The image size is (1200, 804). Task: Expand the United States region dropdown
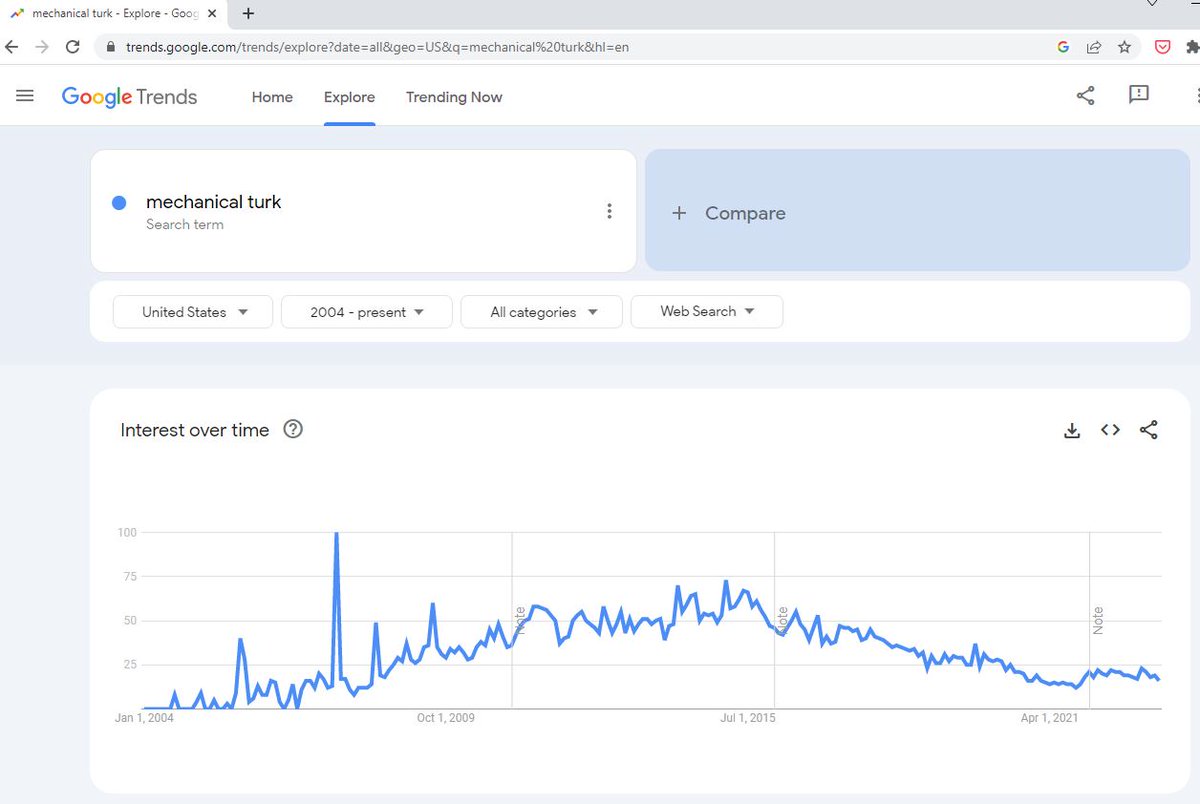click(193, 312)
